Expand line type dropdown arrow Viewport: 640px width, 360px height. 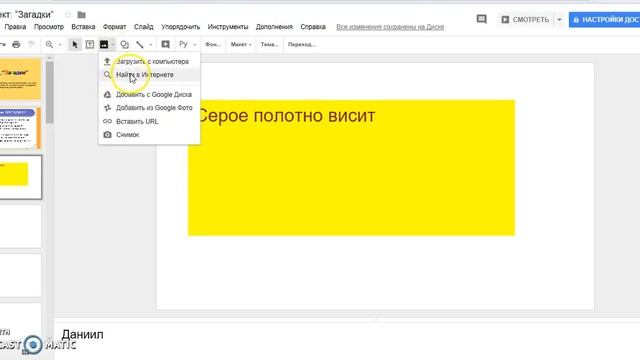pos(151,44)
